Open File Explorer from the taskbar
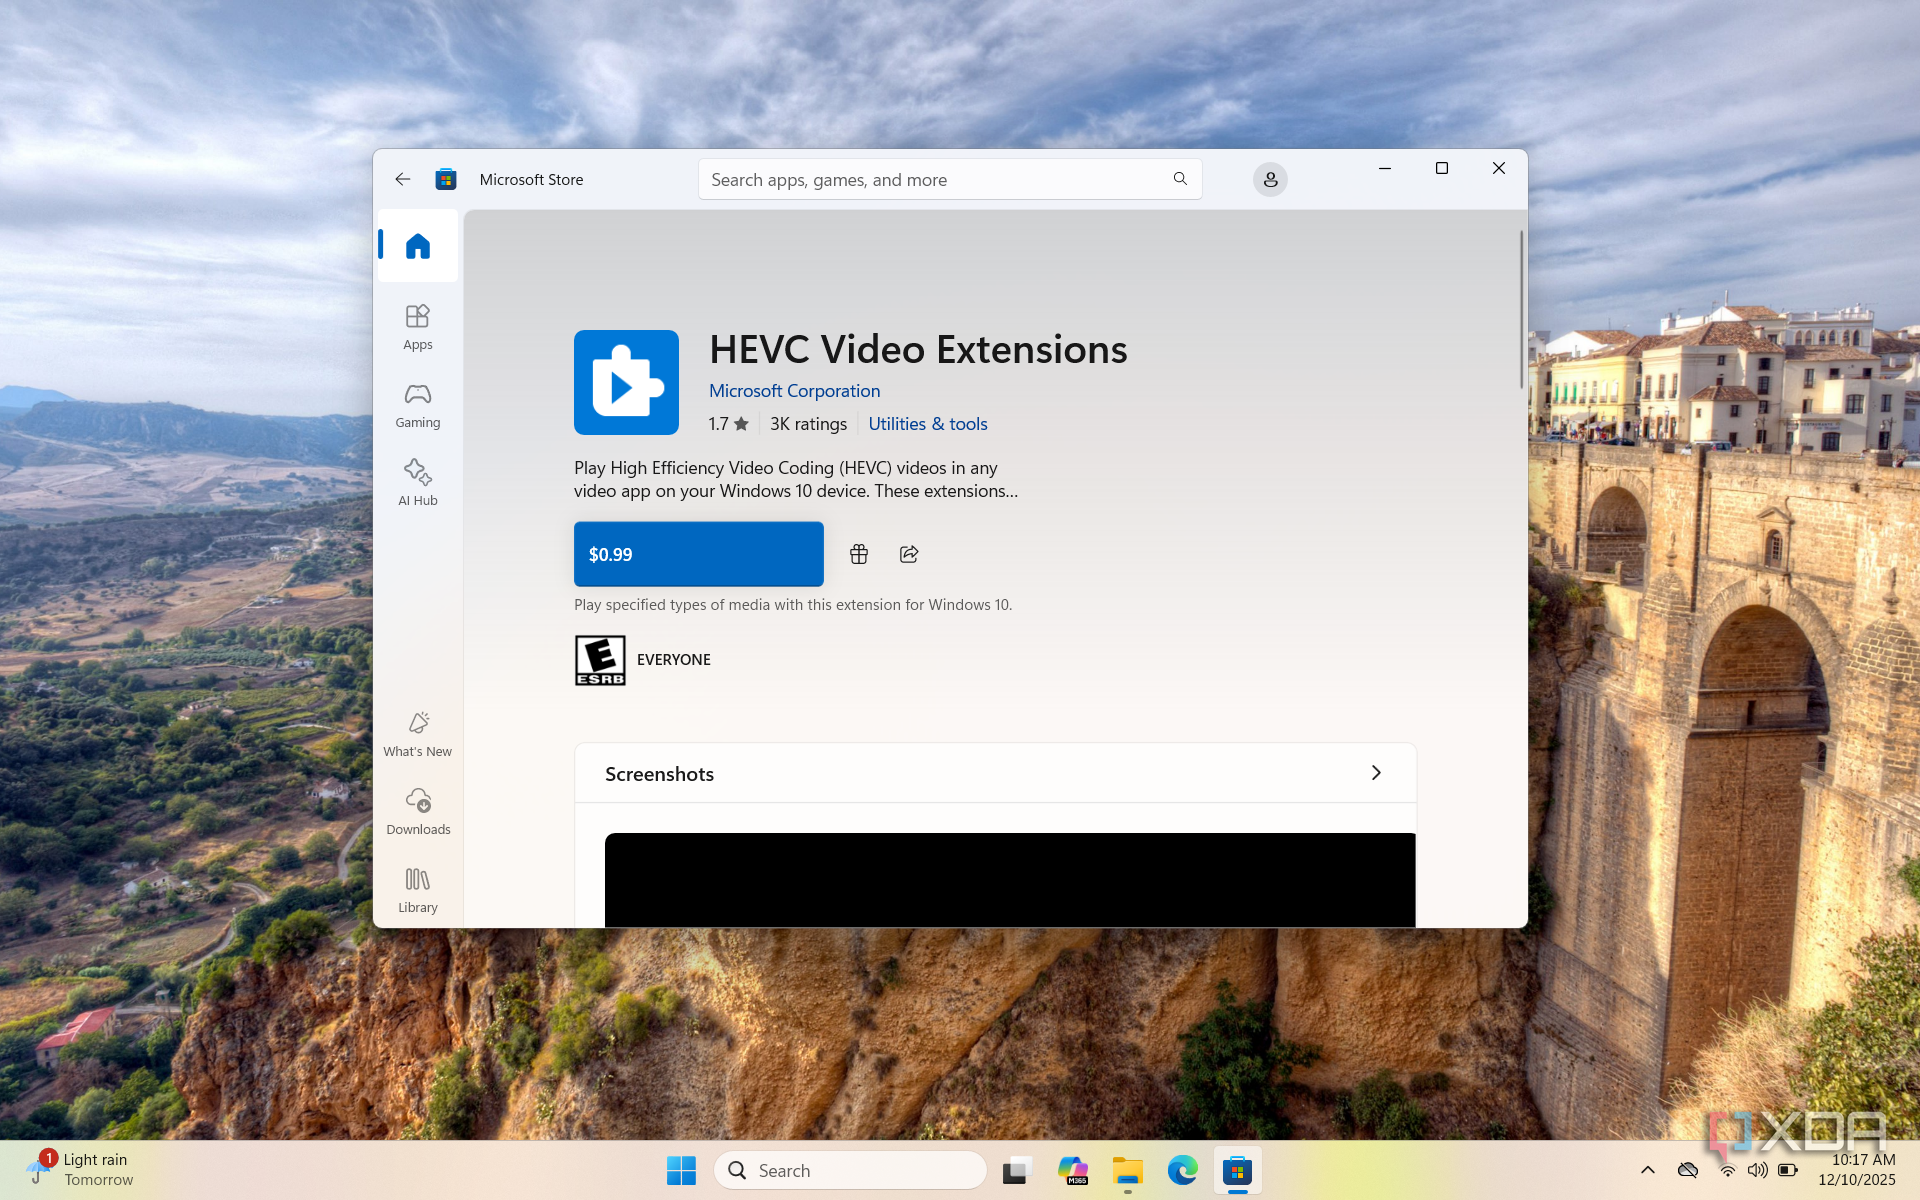This screenshot has height=1200, width=1920. pos(1128,1170)
